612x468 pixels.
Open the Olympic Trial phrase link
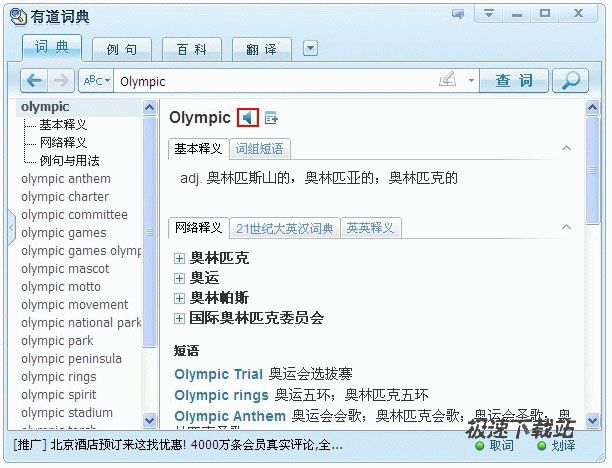tap(219, 374)
